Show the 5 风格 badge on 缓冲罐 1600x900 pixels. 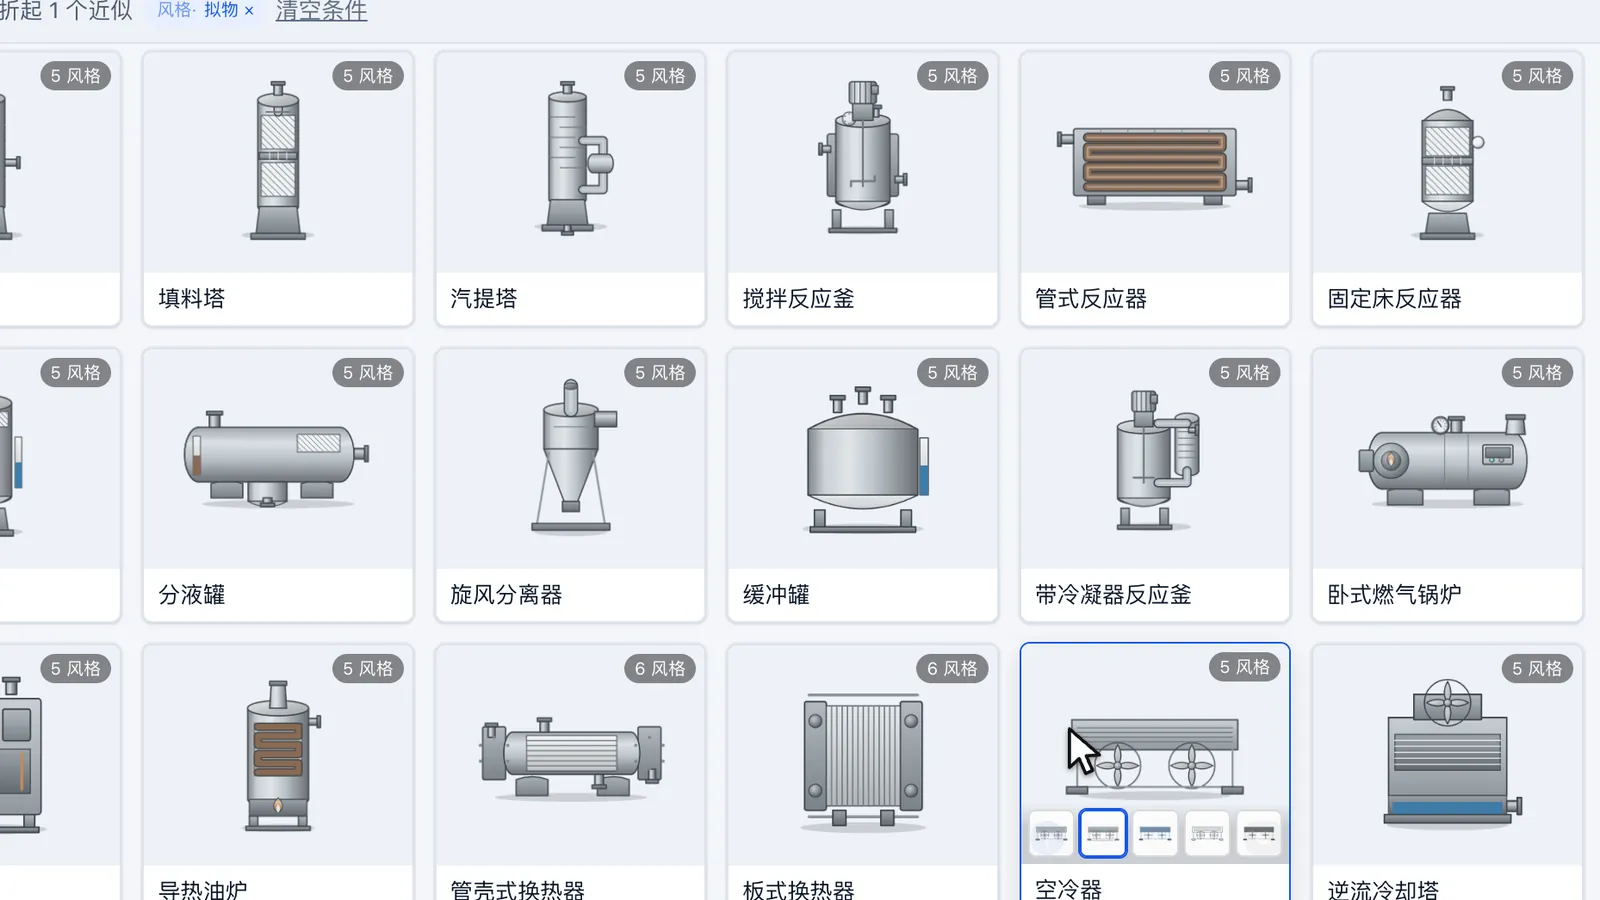click(952, 373)
